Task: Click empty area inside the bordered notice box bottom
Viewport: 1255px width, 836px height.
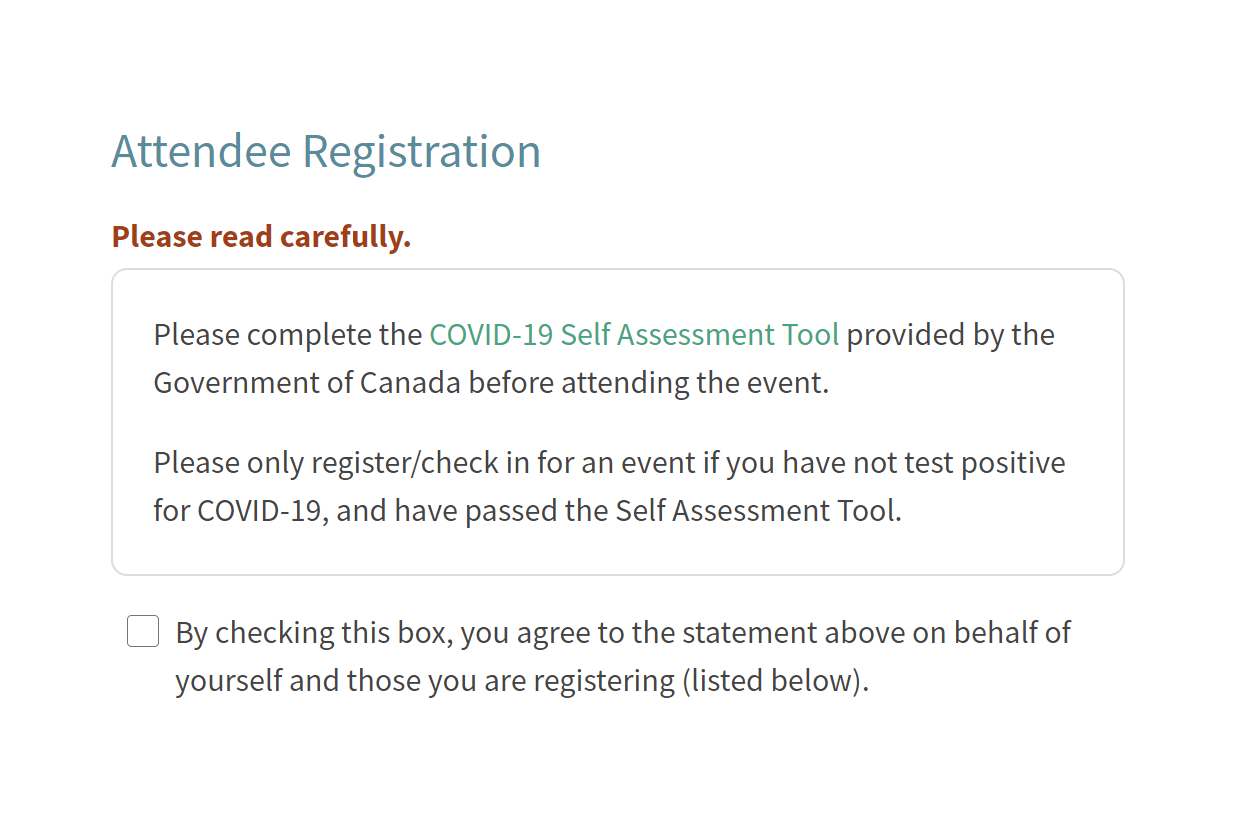Action: coord(617,552)
